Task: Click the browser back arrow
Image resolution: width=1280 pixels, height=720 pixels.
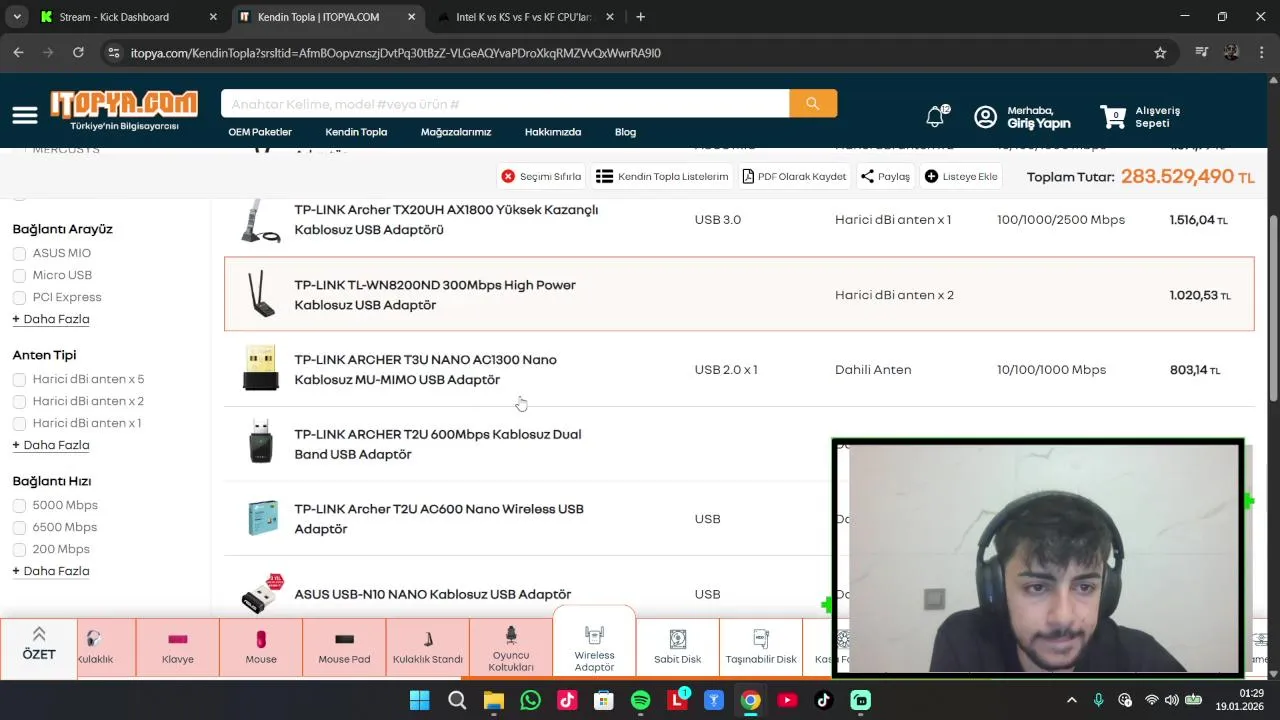Action: pyautogui.click(x=19, y=53)
